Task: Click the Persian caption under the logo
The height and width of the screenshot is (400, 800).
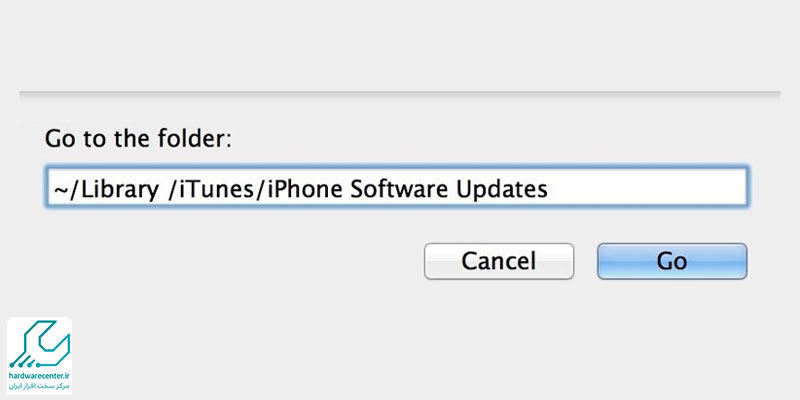Action: [39, 385]
